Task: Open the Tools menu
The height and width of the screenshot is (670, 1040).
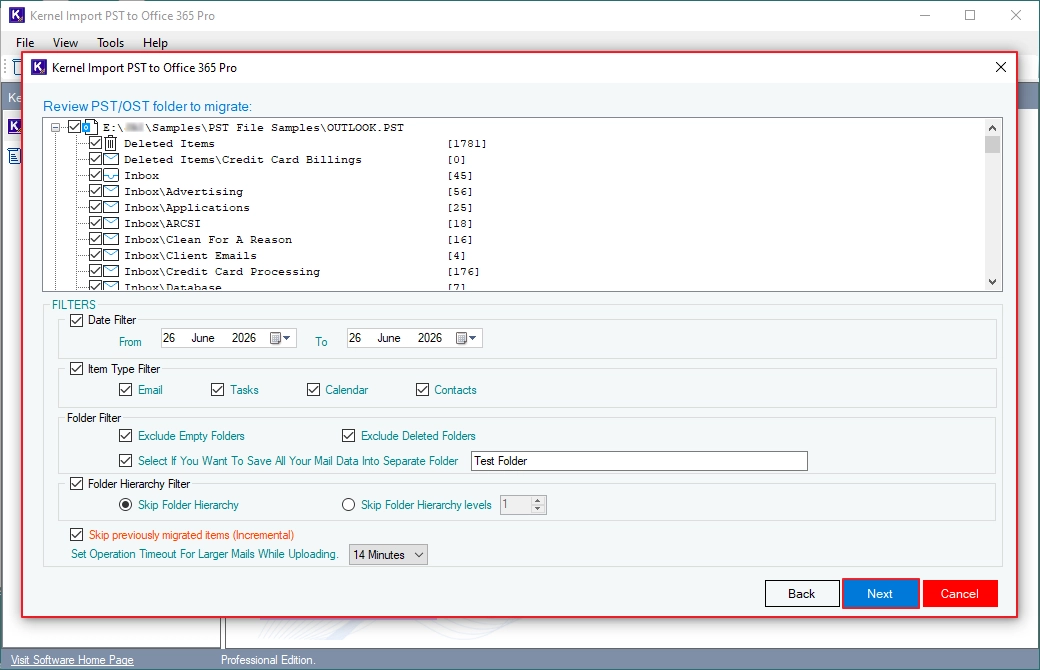Action: 110,42
